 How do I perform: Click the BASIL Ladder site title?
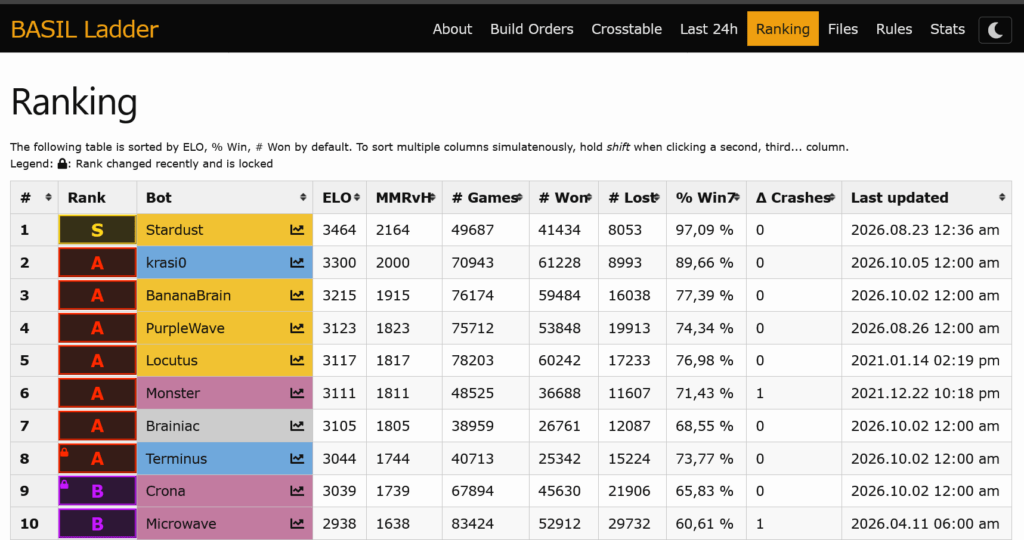[84, 29]
